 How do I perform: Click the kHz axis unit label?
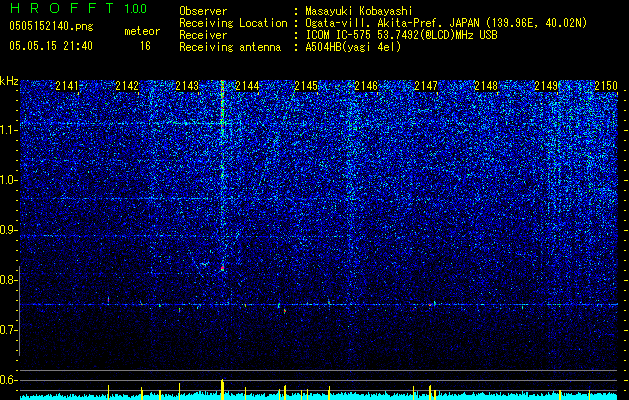click(x=9, y=81)
